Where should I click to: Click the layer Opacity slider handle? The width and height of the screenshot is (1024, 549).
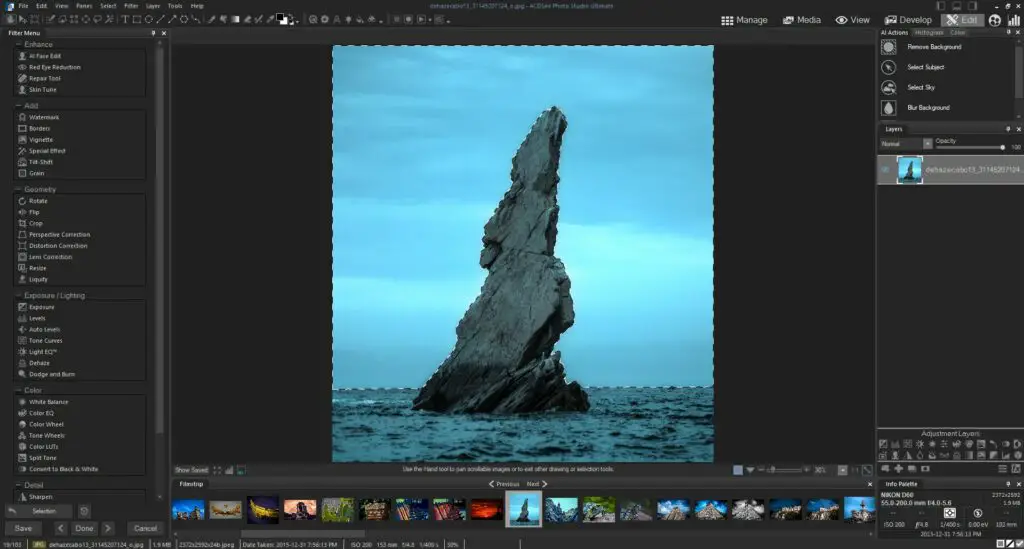tap(1002, 147)
